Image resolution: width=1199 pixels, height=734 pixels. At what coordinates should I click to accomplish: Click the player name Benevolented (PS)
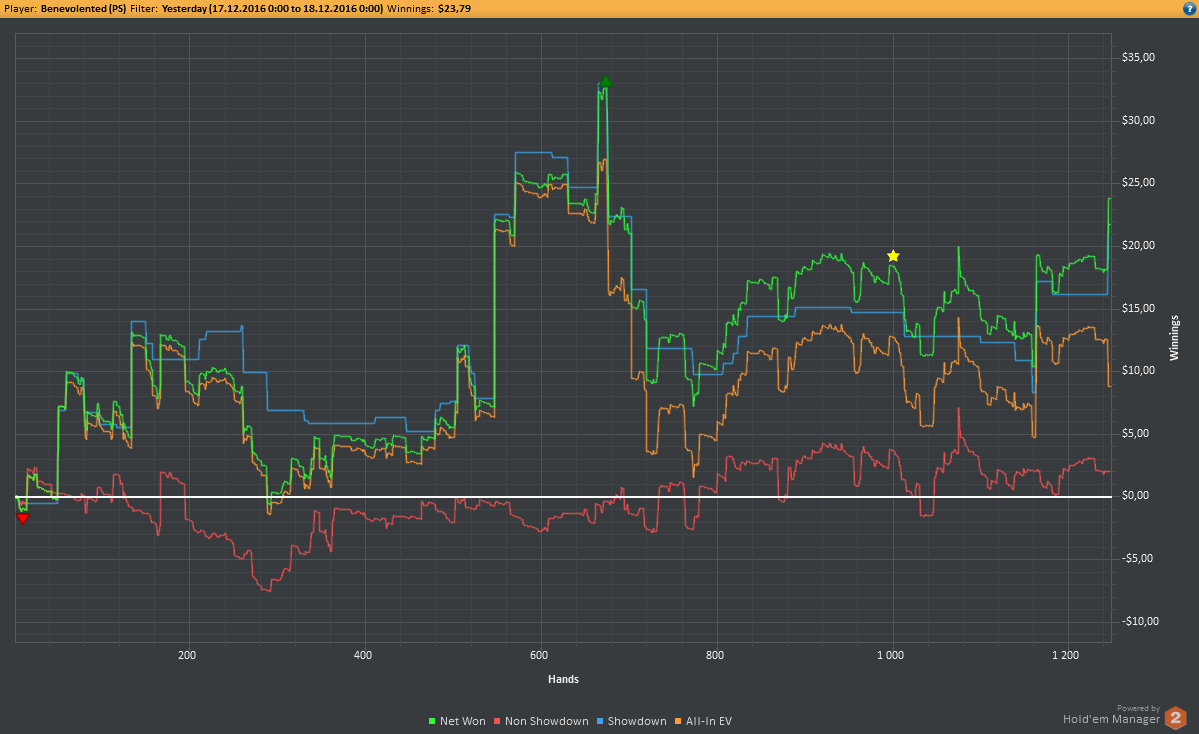click(83, 9)
